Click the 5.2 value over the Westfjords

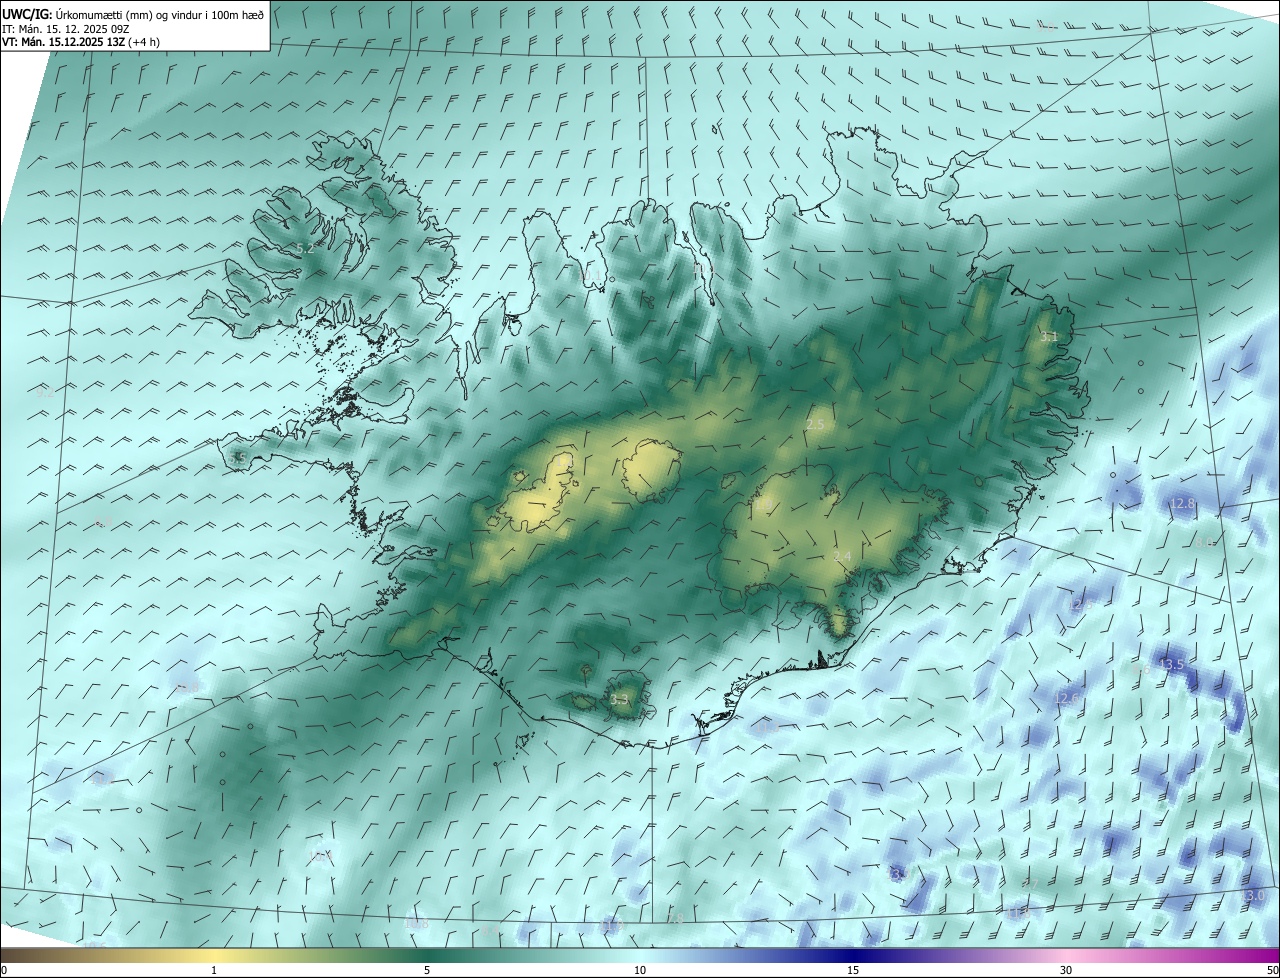[305, 249]
